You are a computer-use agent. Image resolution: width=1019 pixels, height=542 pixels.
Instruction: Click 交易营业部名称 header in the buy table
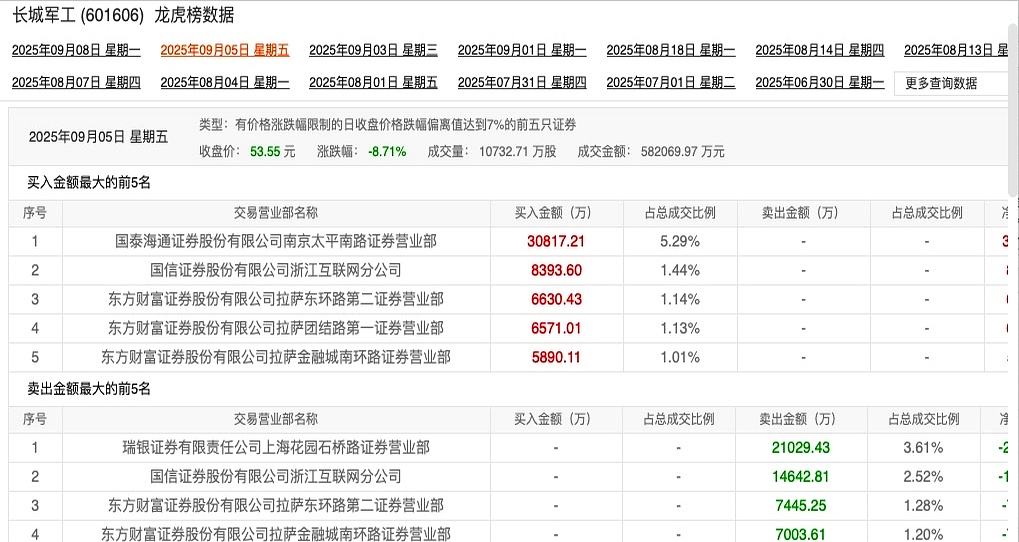[x=276, y=213]
